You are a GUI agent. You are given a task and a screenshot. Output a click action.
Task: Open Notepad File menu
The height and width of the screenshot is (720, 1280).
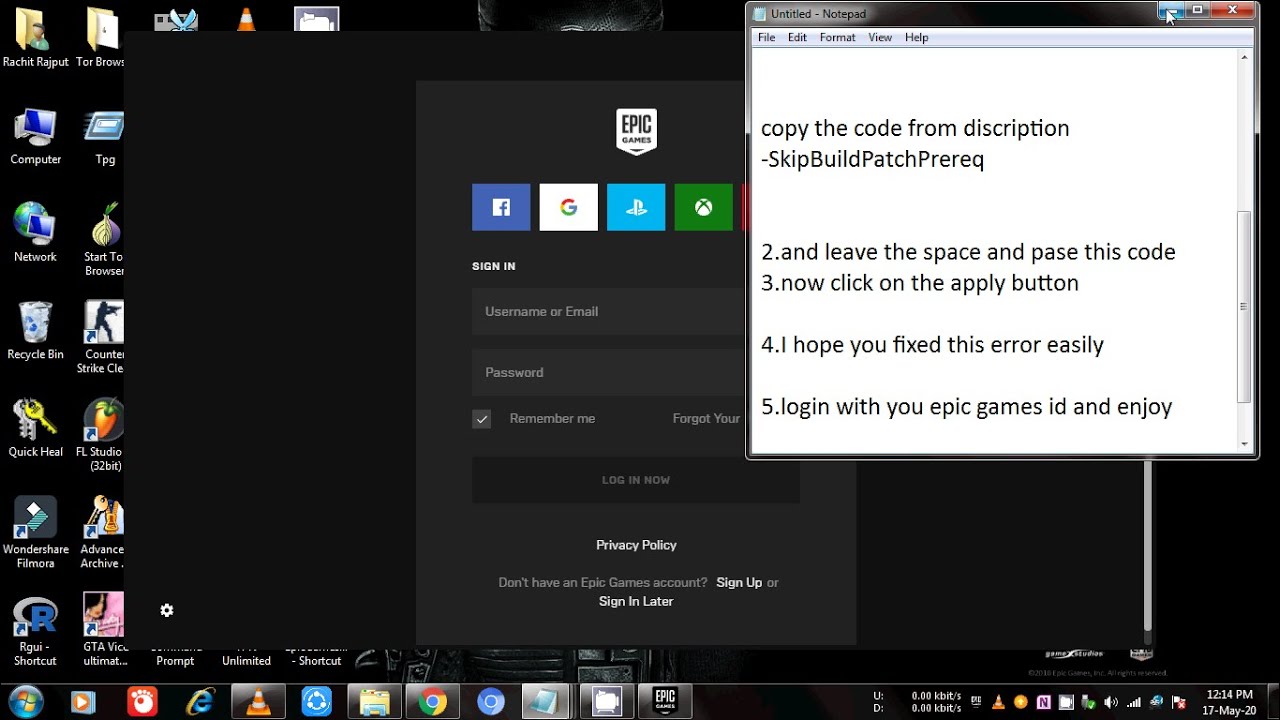click(x=766, y=37)
